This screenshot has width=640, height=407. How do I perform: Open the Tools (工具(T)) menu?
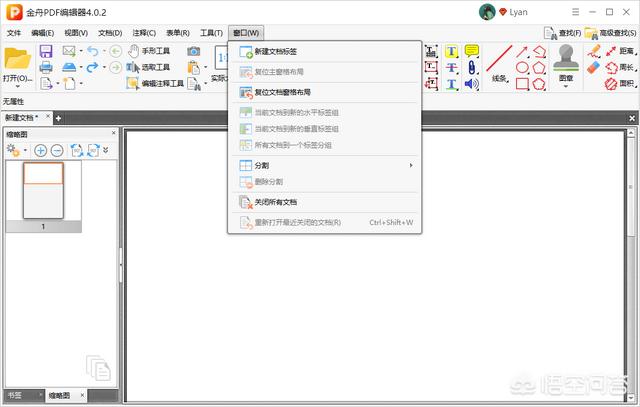point(211,33)
